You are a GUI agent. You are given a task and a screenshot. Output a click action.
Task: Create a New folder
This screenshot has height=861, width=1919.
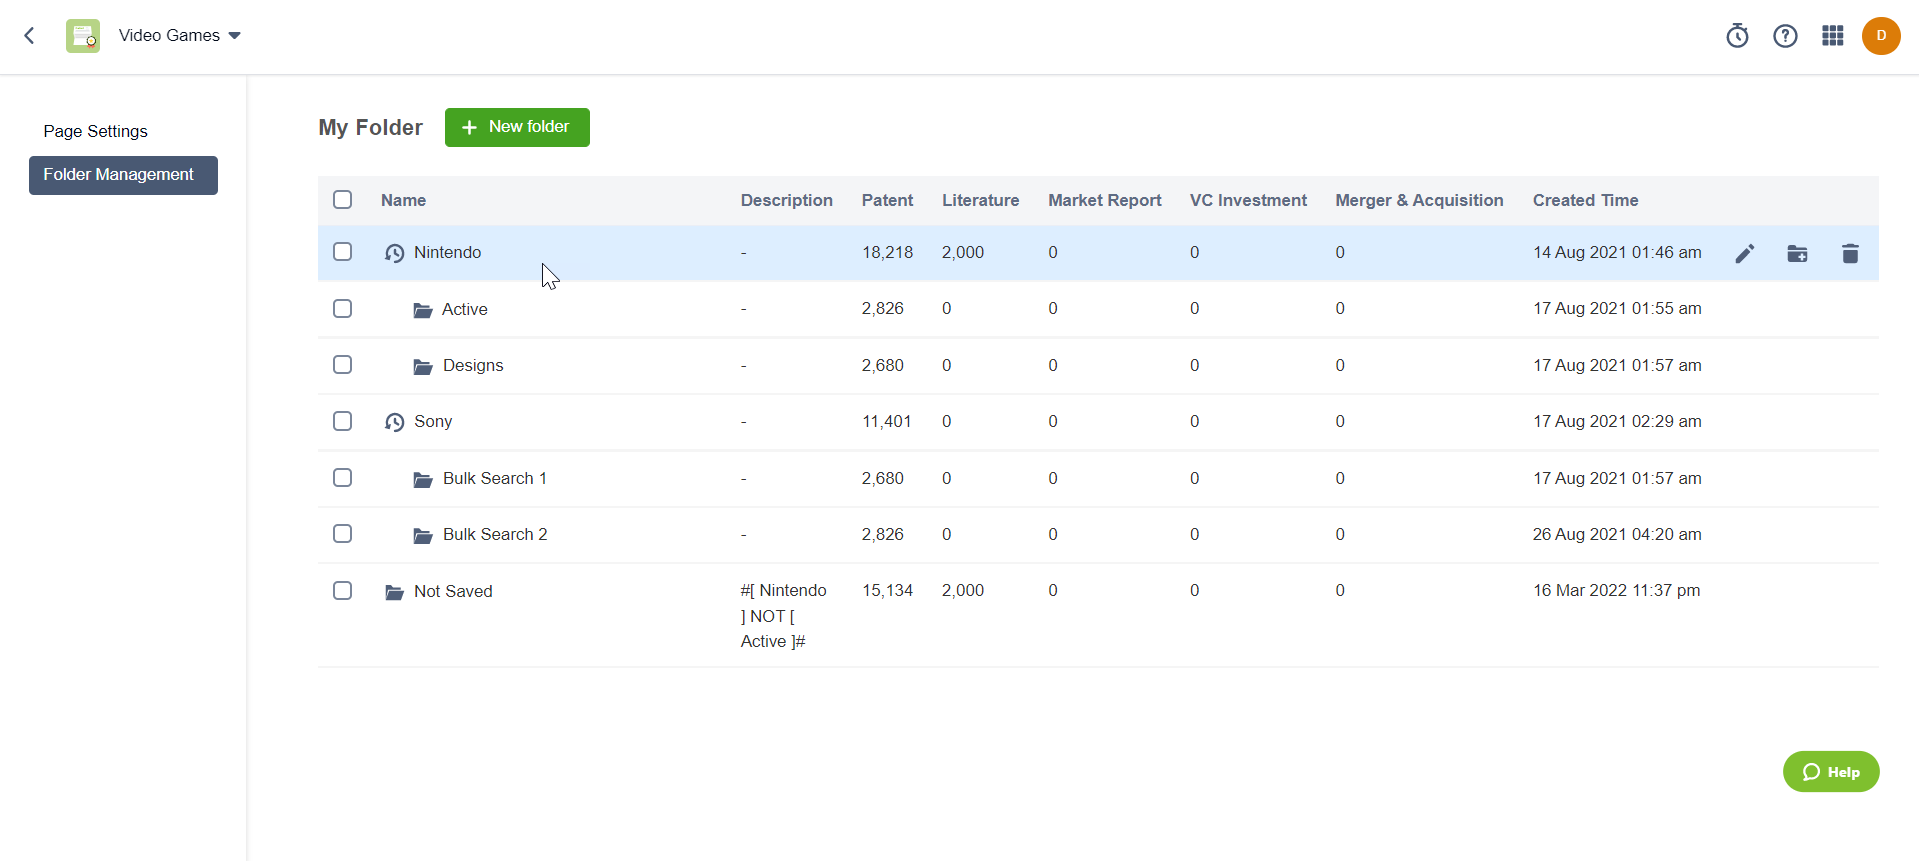(x=517, y=127)
